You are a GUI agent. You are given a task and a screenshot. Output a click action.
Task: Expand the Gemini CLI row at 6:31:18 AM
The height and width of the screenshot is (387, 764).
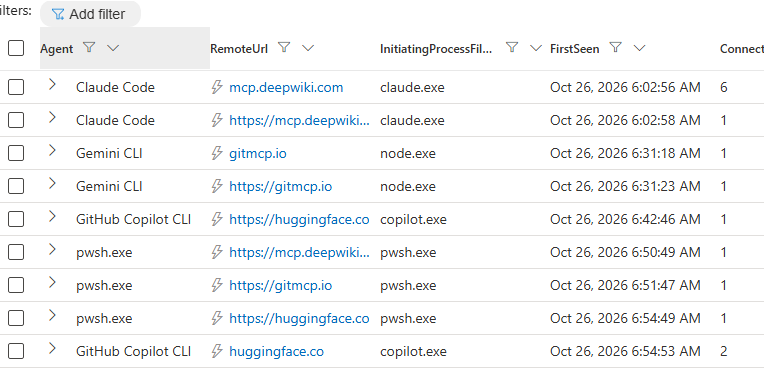click(x=53, y=151)
